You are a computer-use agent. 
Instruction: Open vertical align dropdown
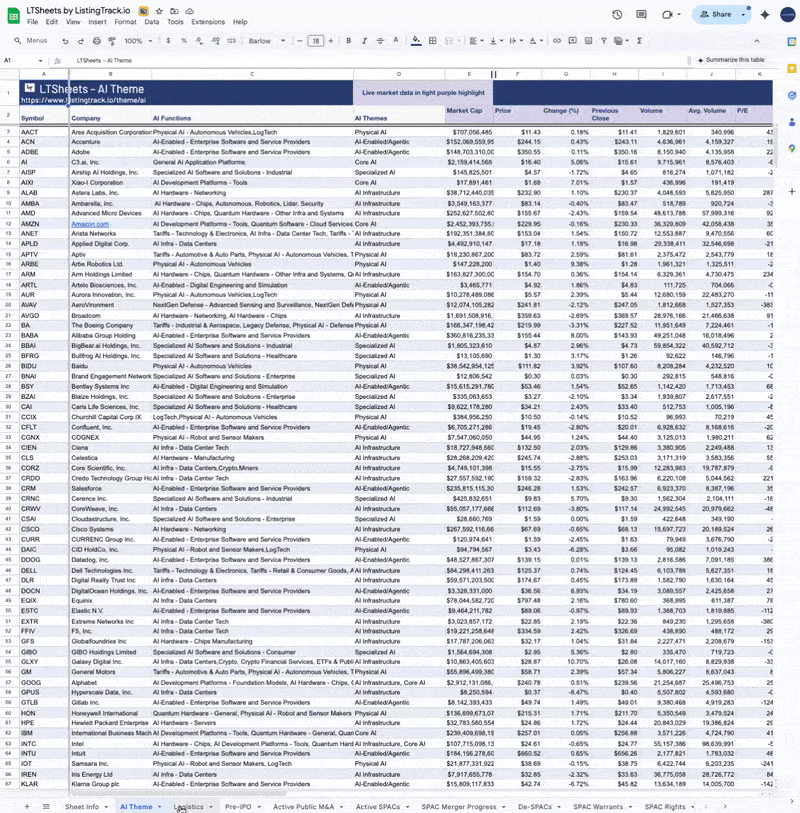[x=496, y=41]
